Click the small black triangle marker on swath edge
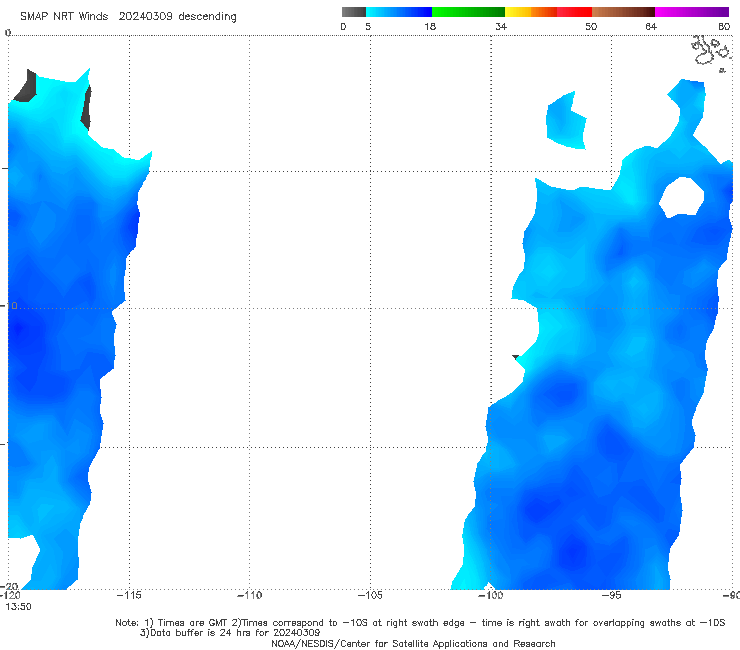Image resolution: width=740 pixels, height=650 pixels. click(515, 357)
